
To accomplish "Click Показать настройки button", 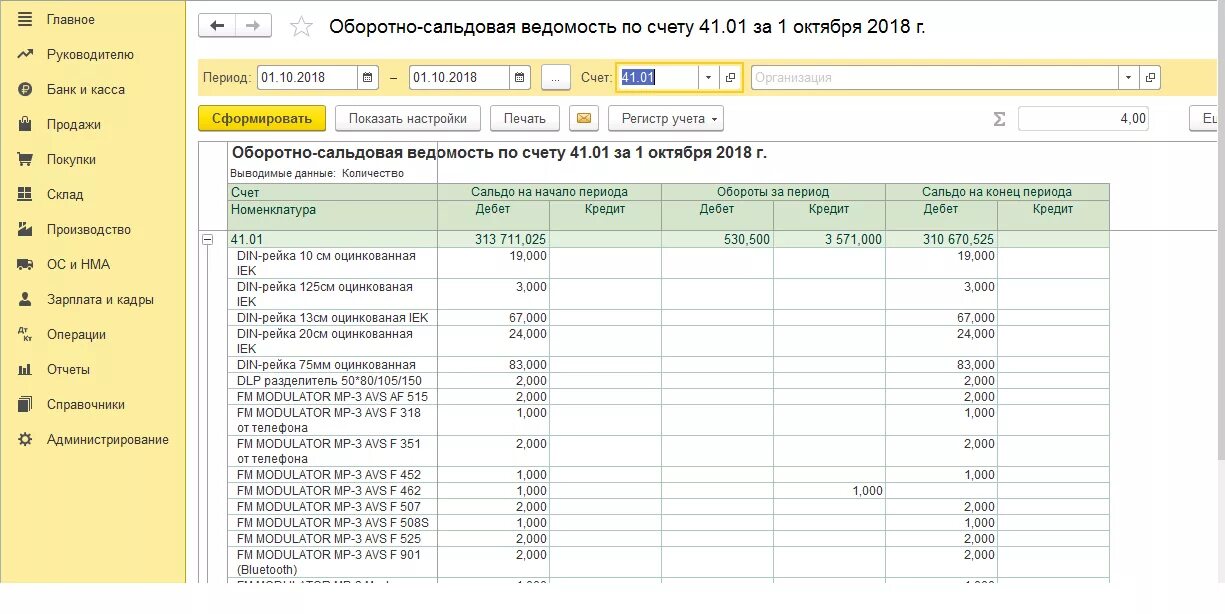I will click(x=408, y=118).
